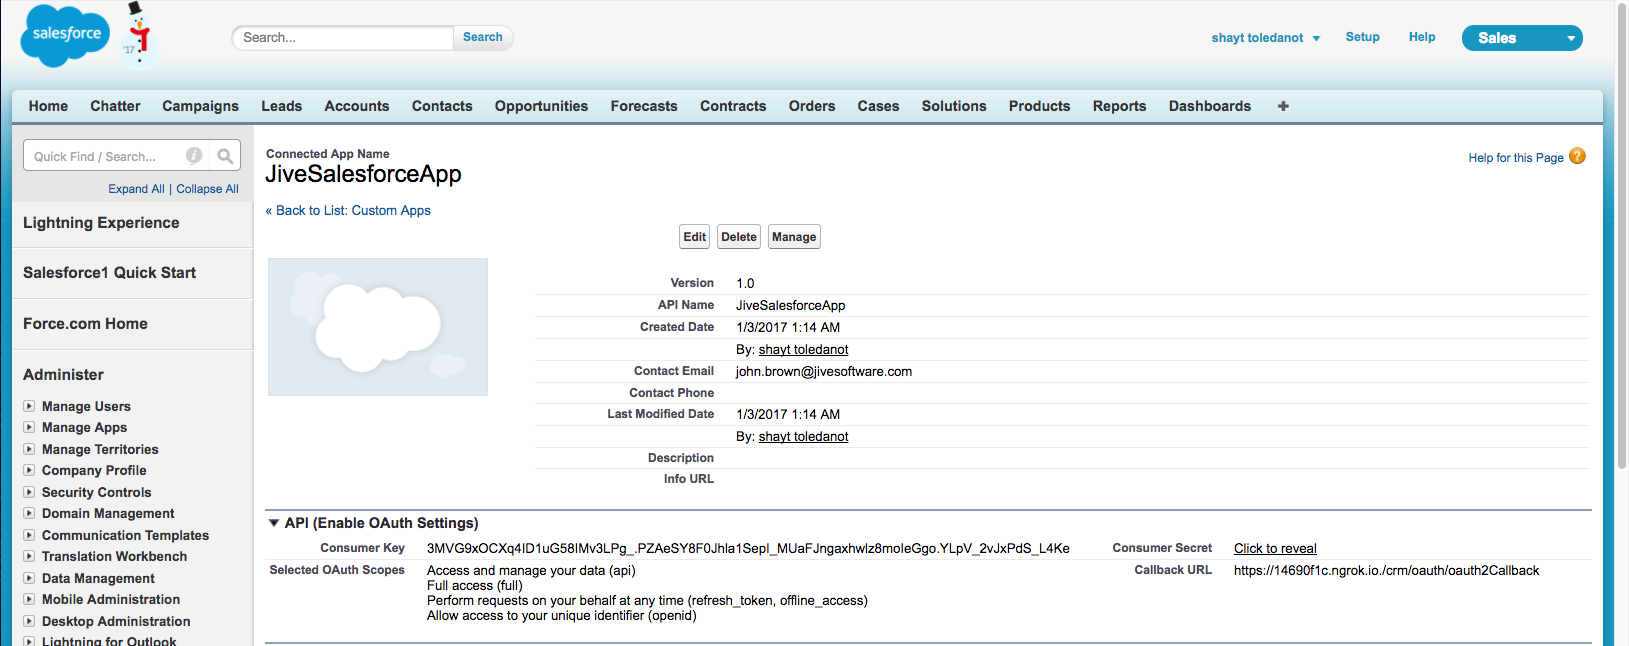Expand the Mobile Administration tree node
The image size is (1629, 646).
coord(29,599)
